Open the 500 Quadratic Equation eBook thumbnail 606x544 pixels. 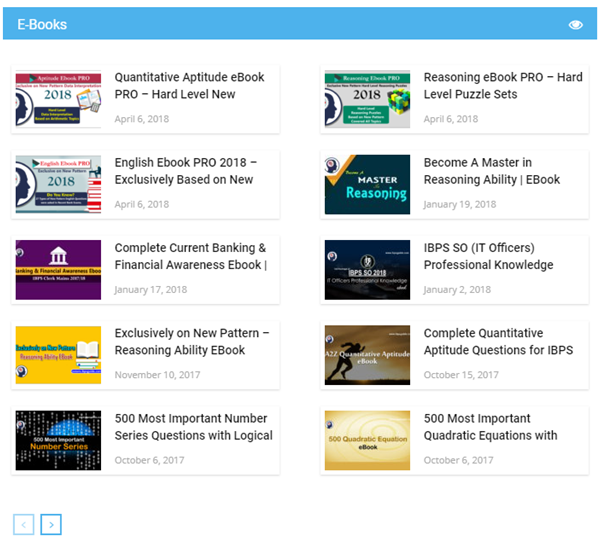click(x=367, y=440)
